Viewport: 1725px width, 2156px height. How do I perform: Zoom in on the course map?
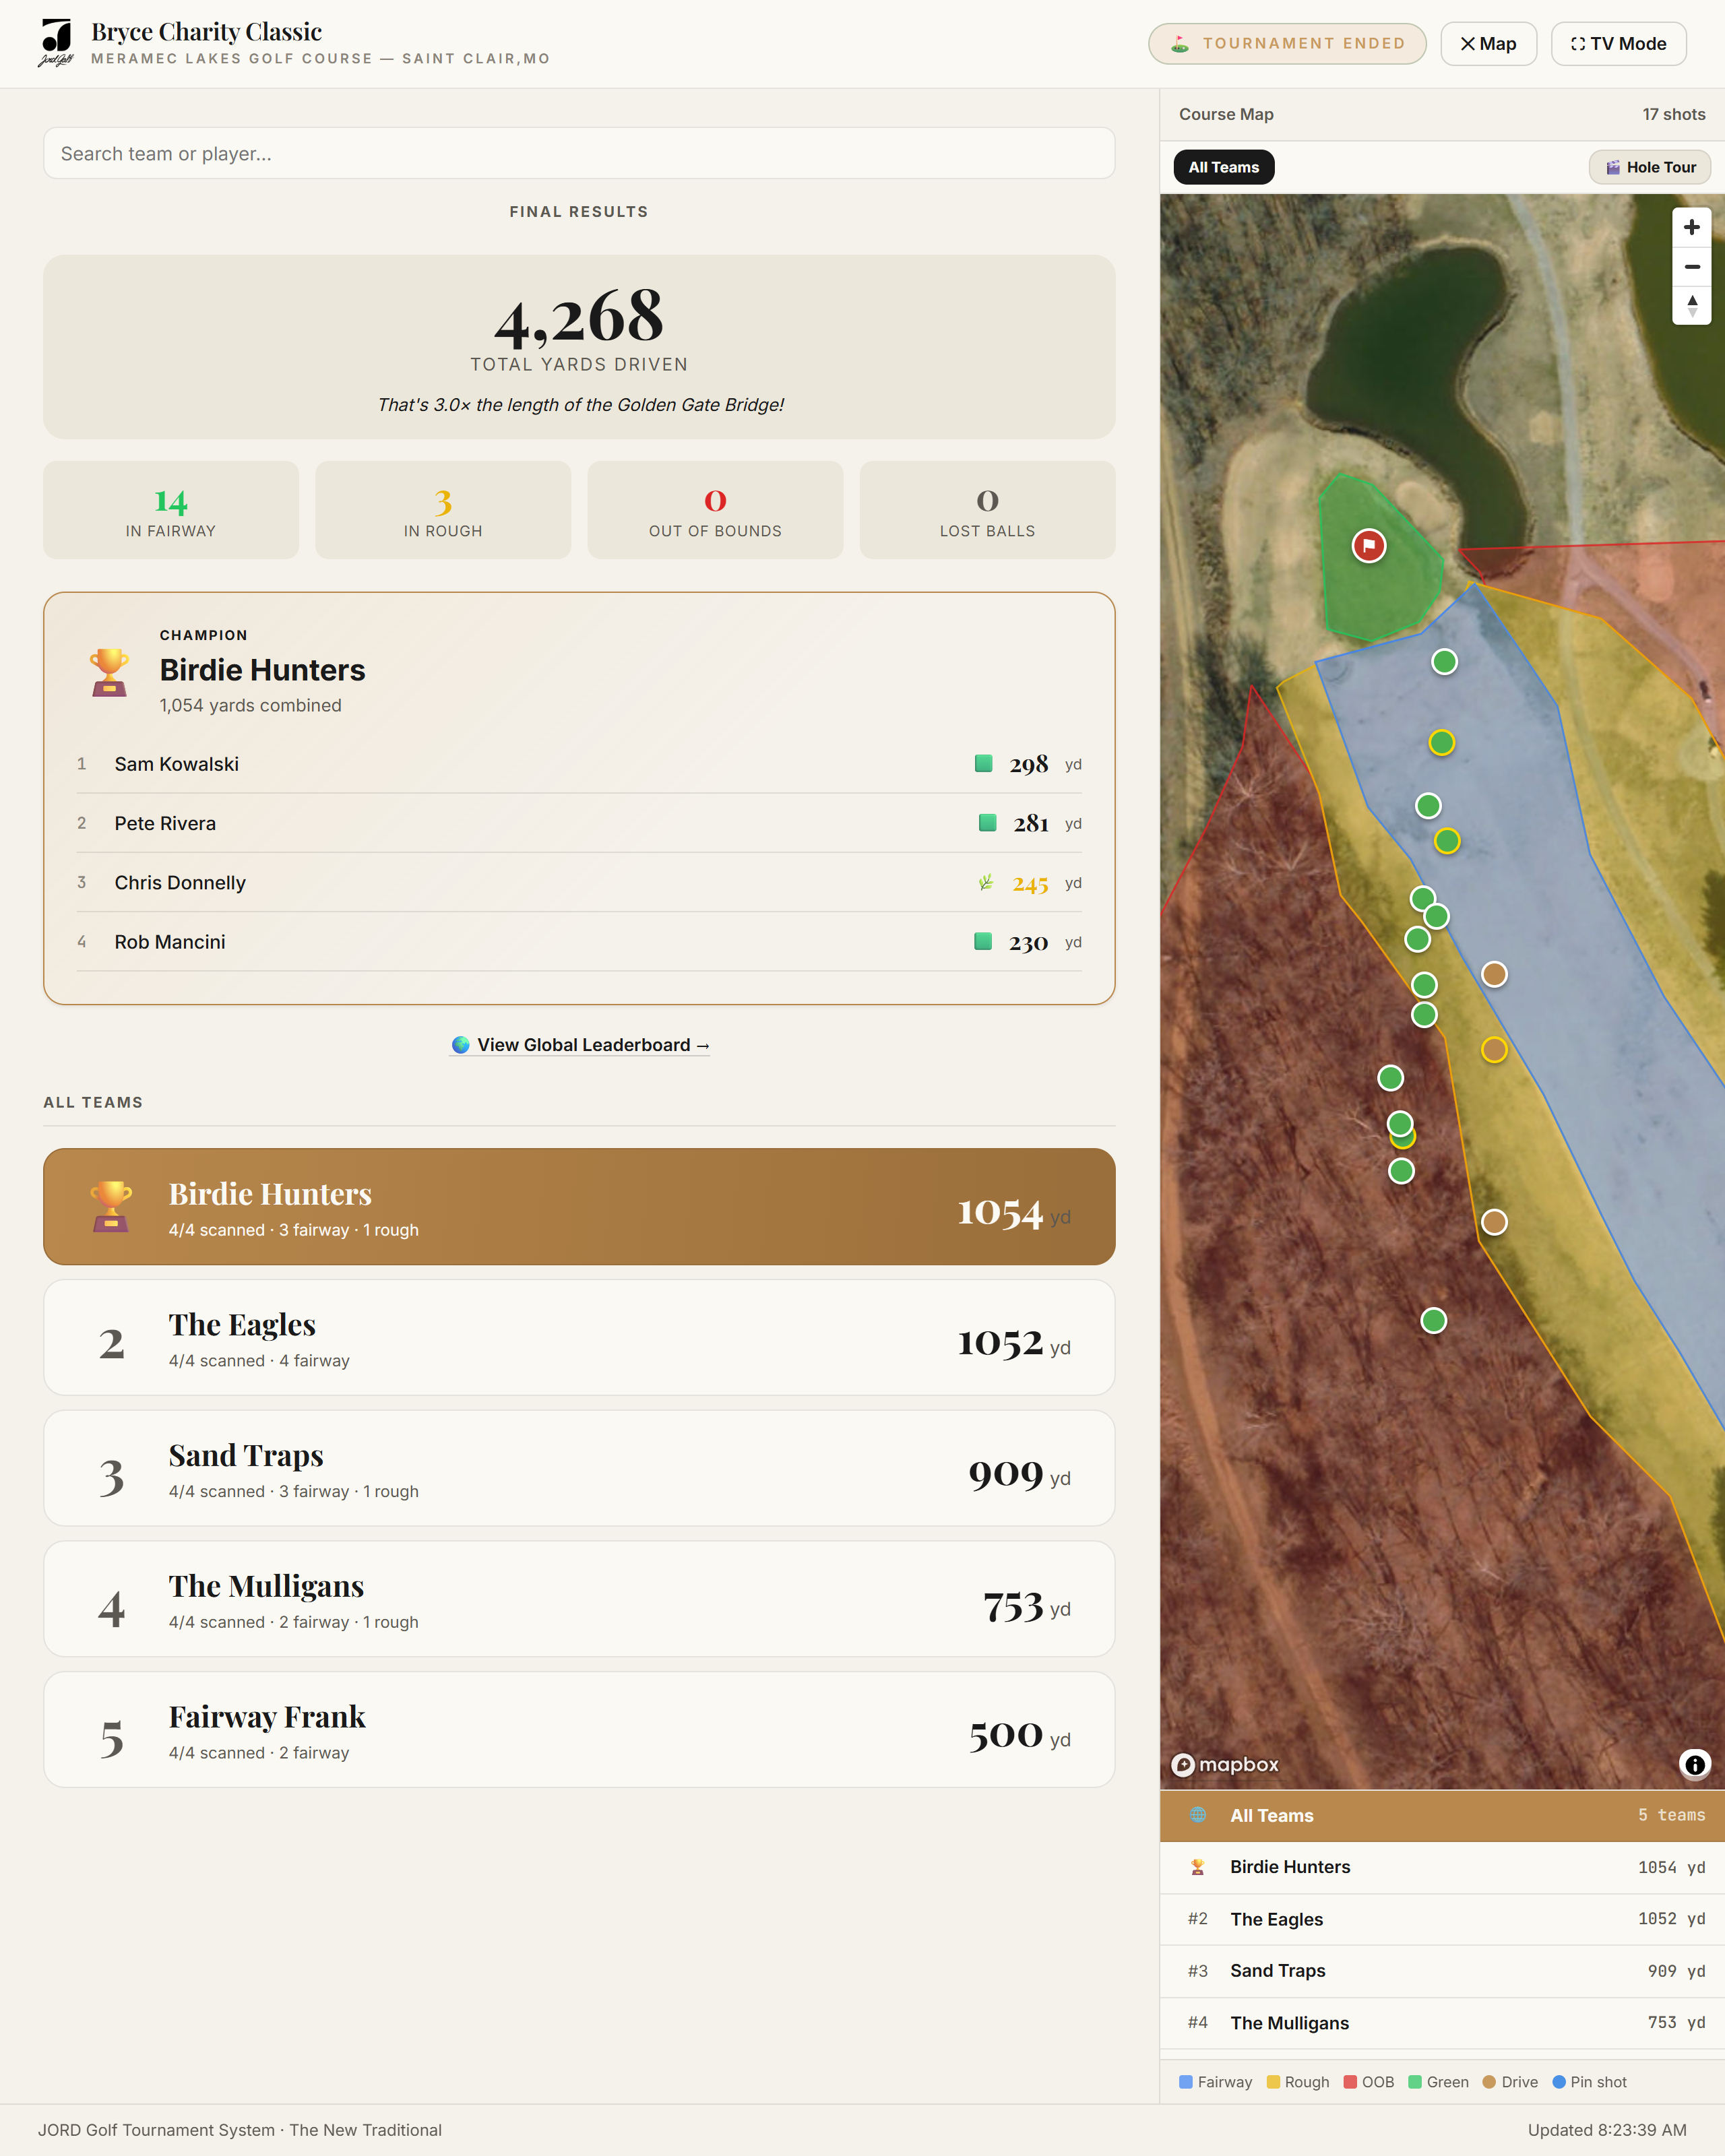click(x=1691, y=227)
